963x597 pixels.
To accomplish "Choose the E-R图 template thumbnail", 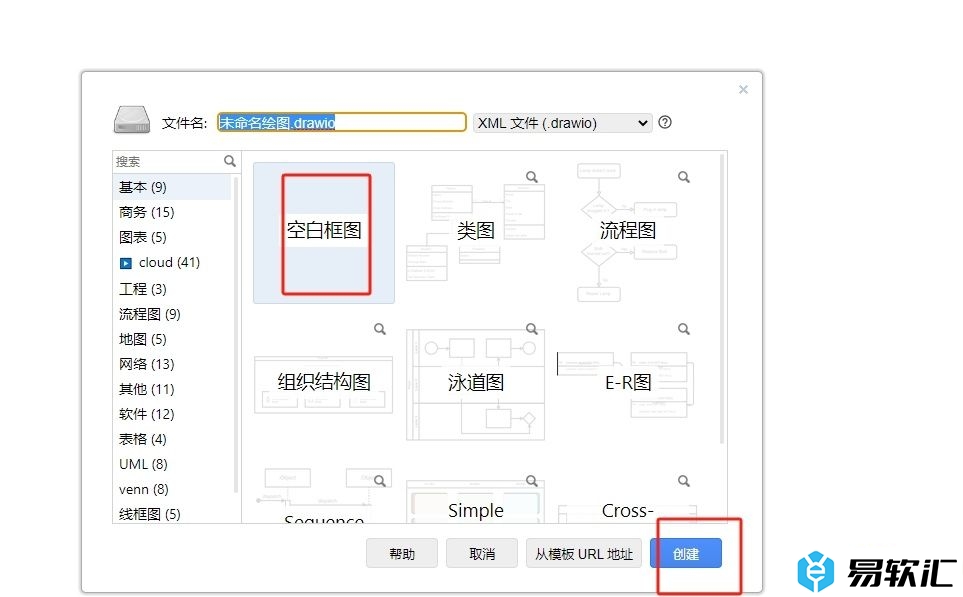I will 628,384.
